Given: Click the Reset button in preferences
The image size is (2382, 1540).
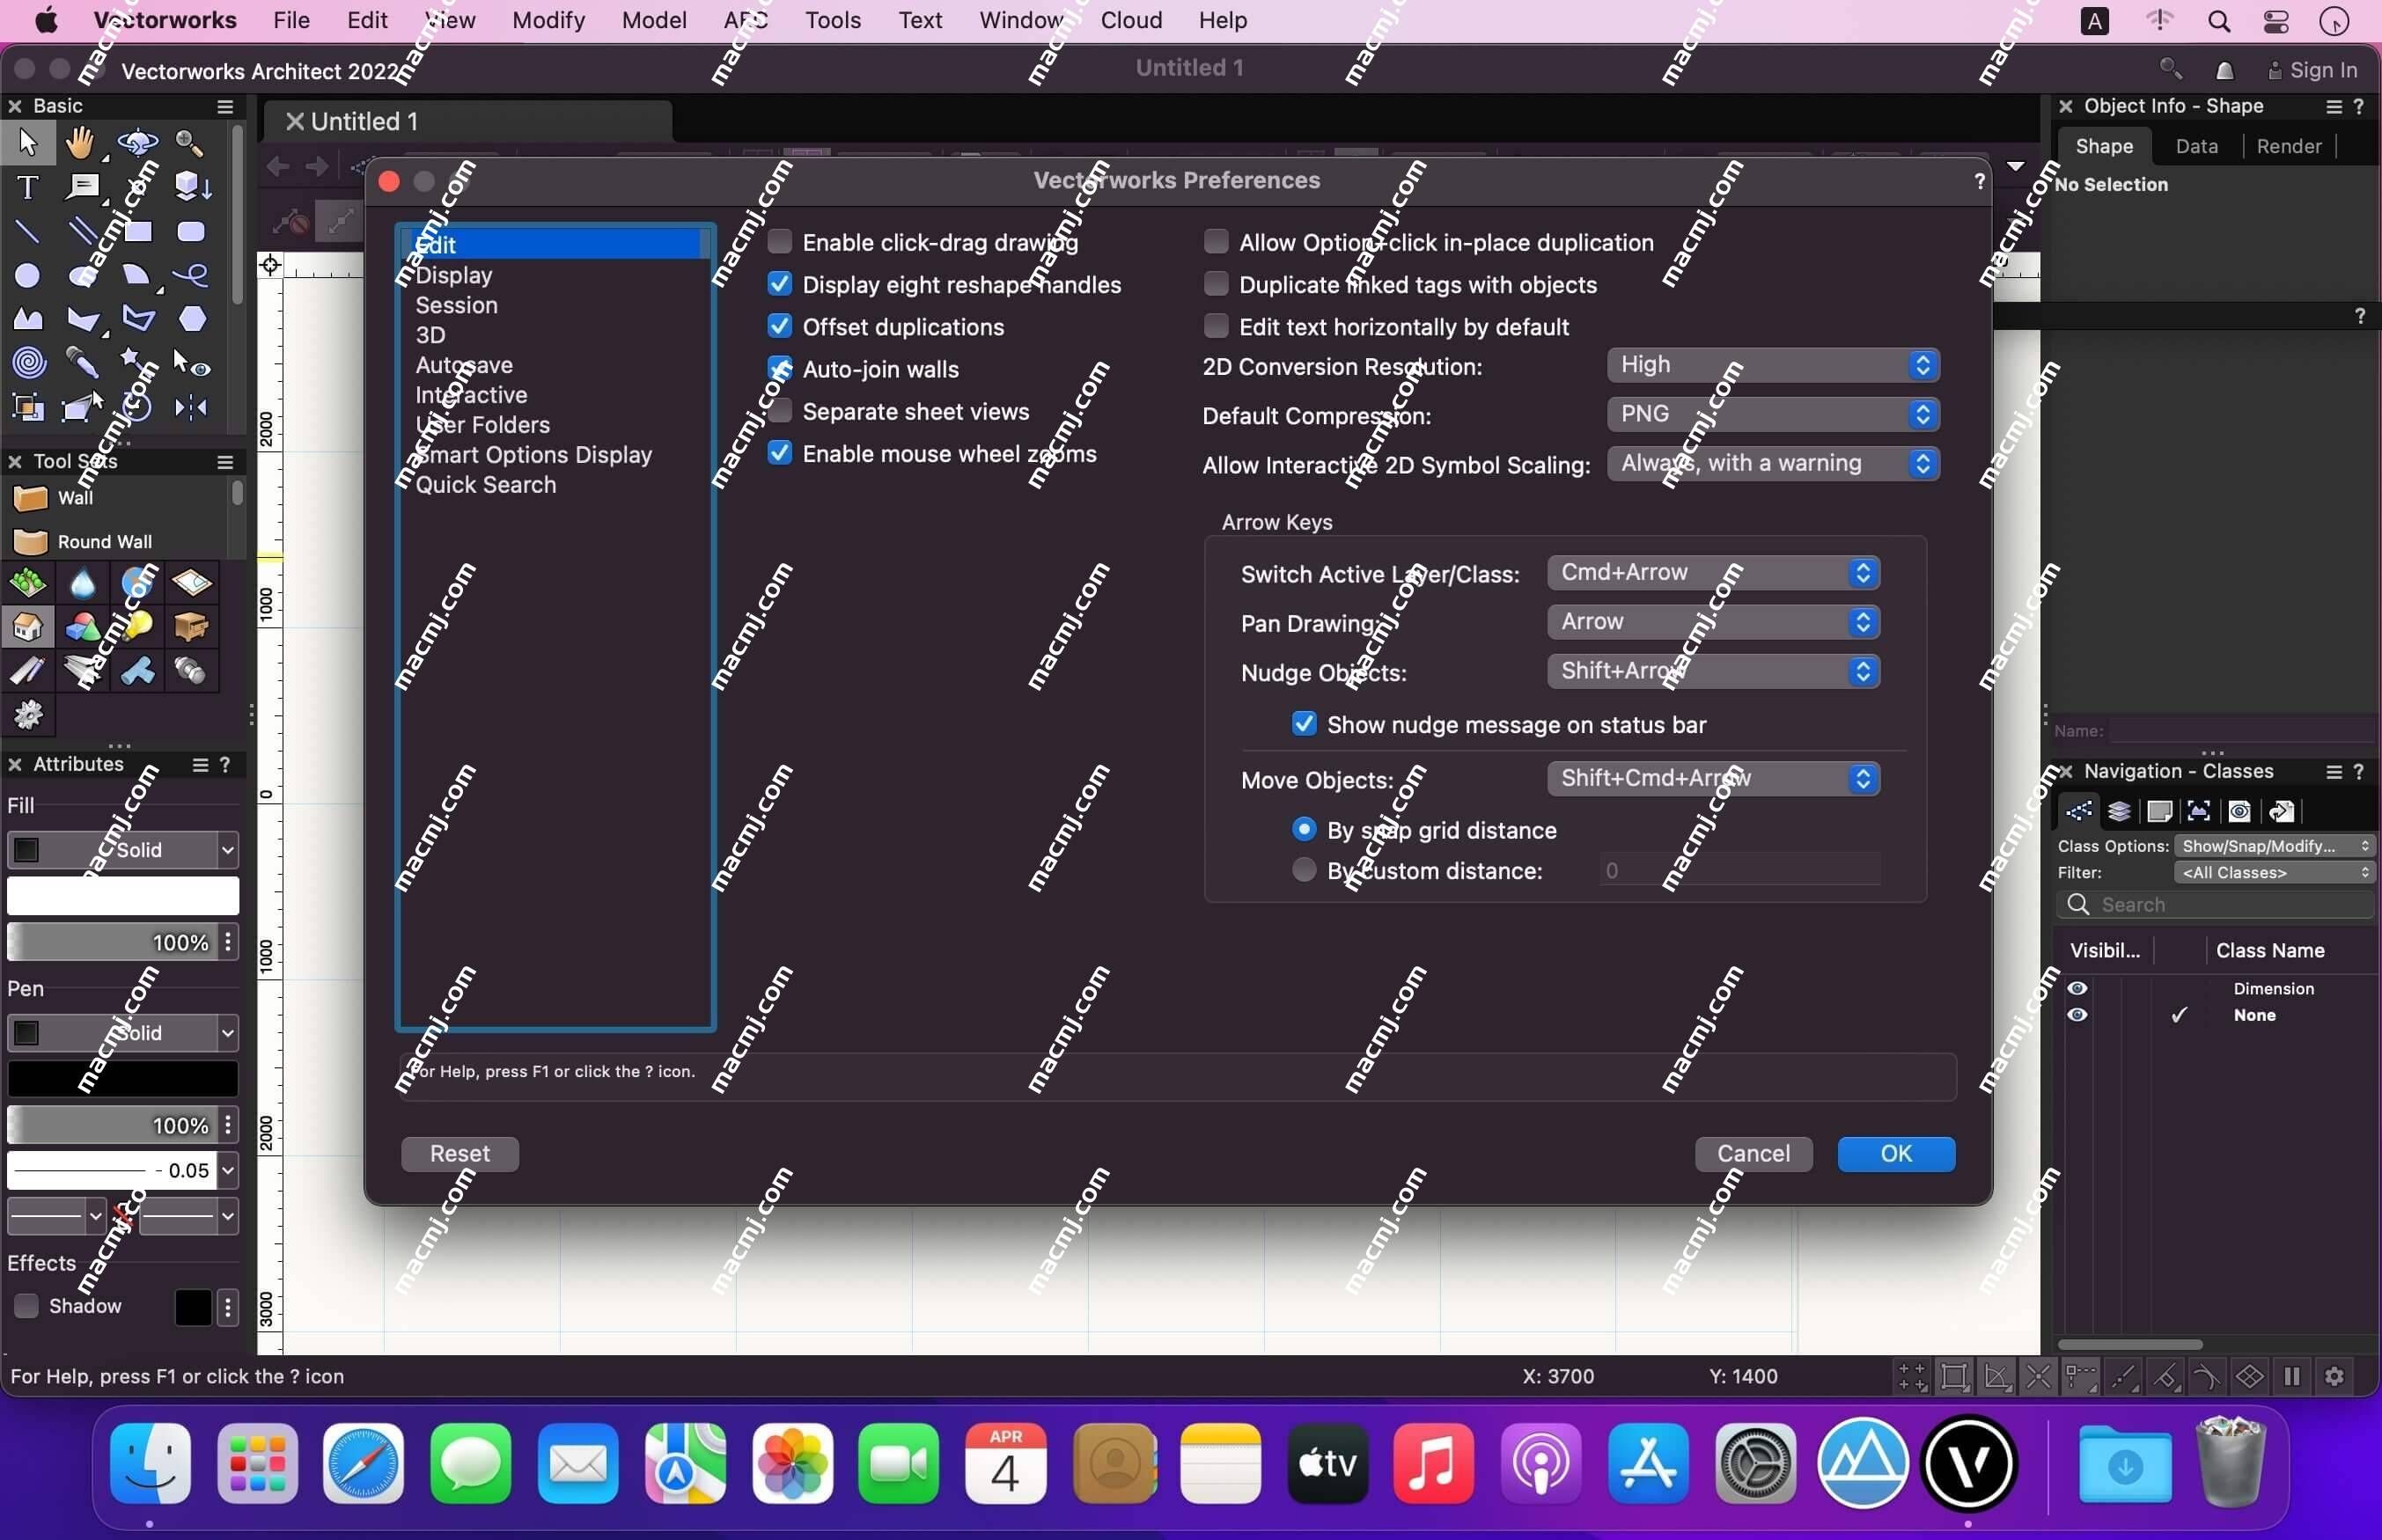Looking at the screenshot, I should click(x=460, y=1153).
